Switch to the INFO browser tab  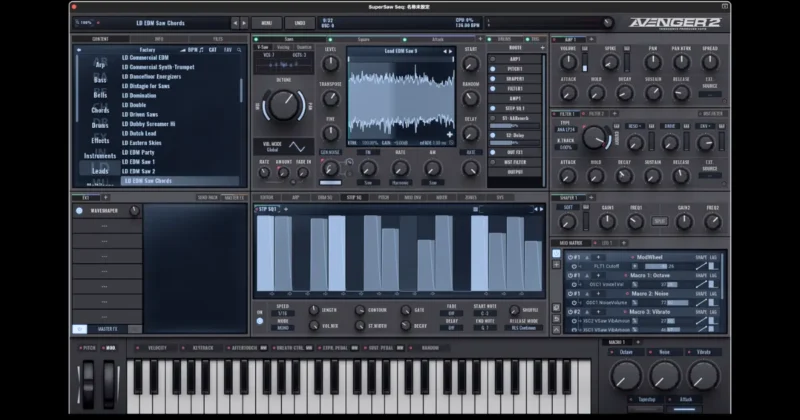coord(159,39)
